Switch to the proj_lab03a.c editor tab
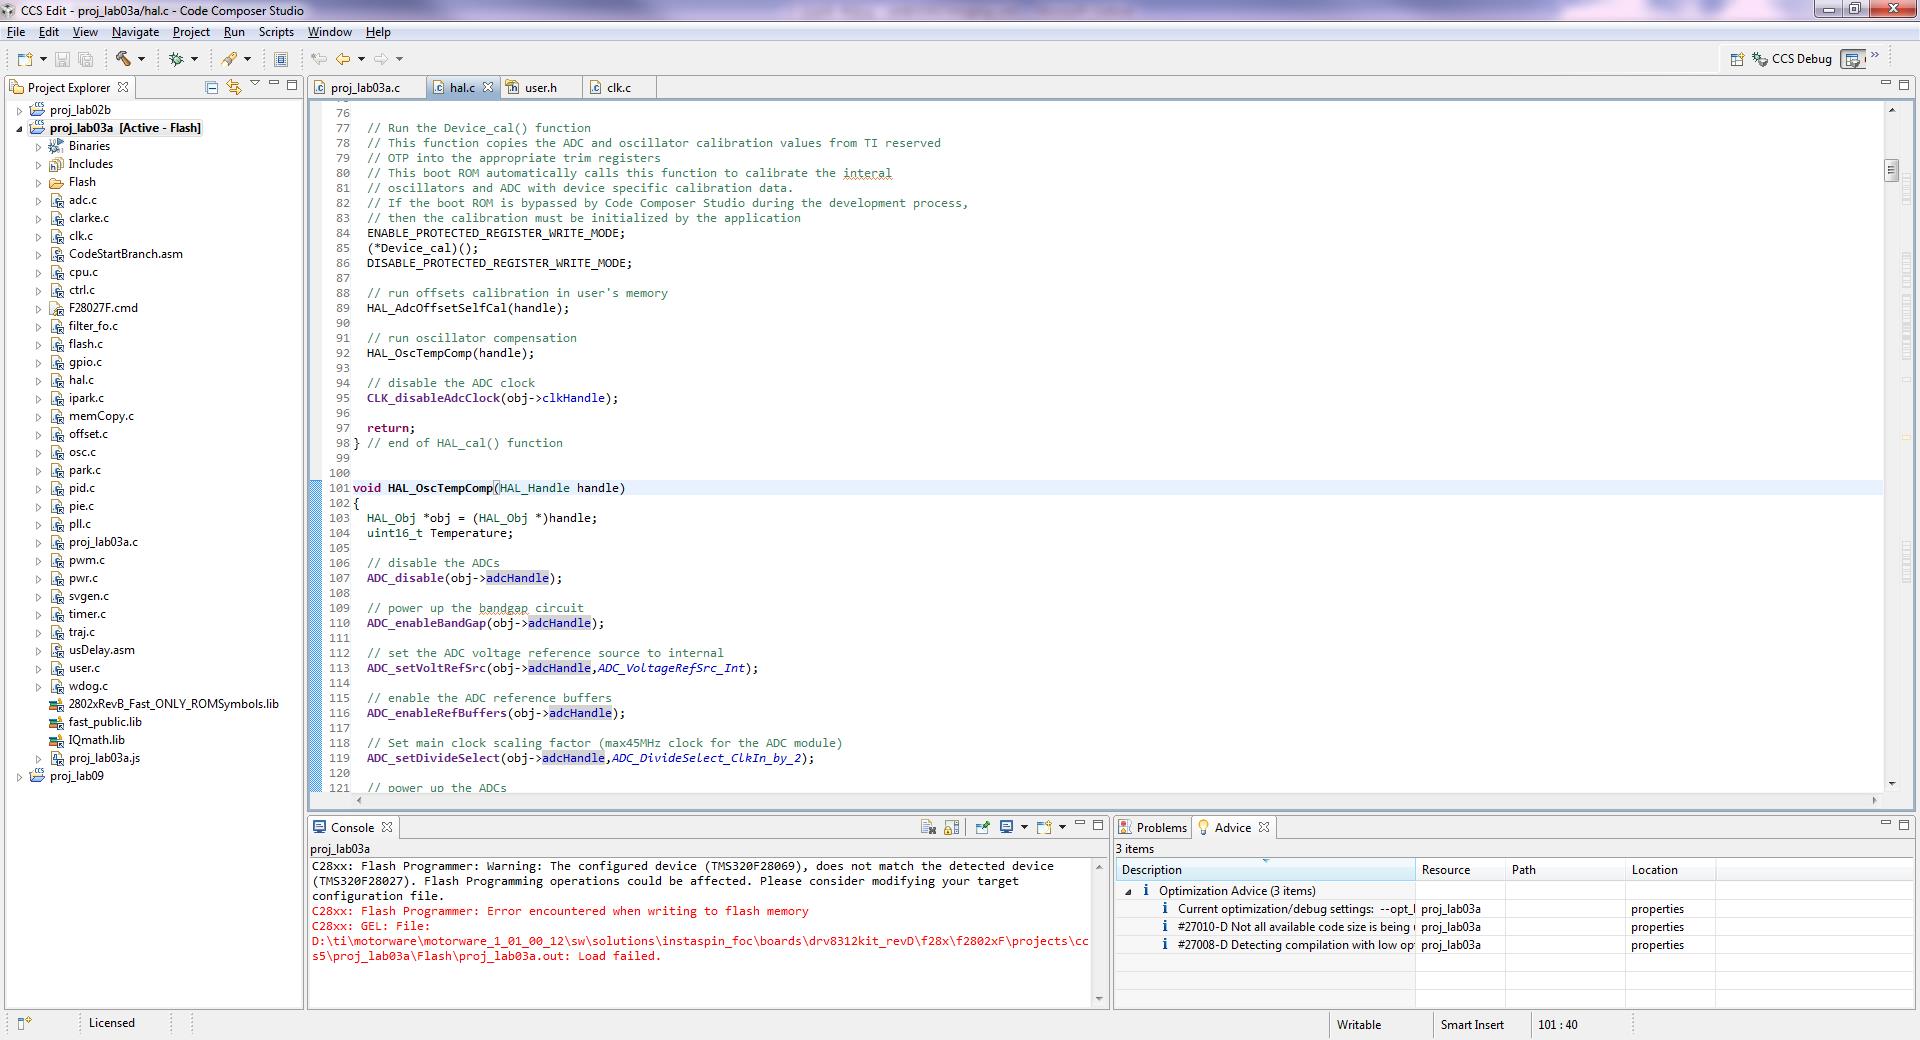The height and width of the screenshot is (1040, 1920). click(365, 88)
